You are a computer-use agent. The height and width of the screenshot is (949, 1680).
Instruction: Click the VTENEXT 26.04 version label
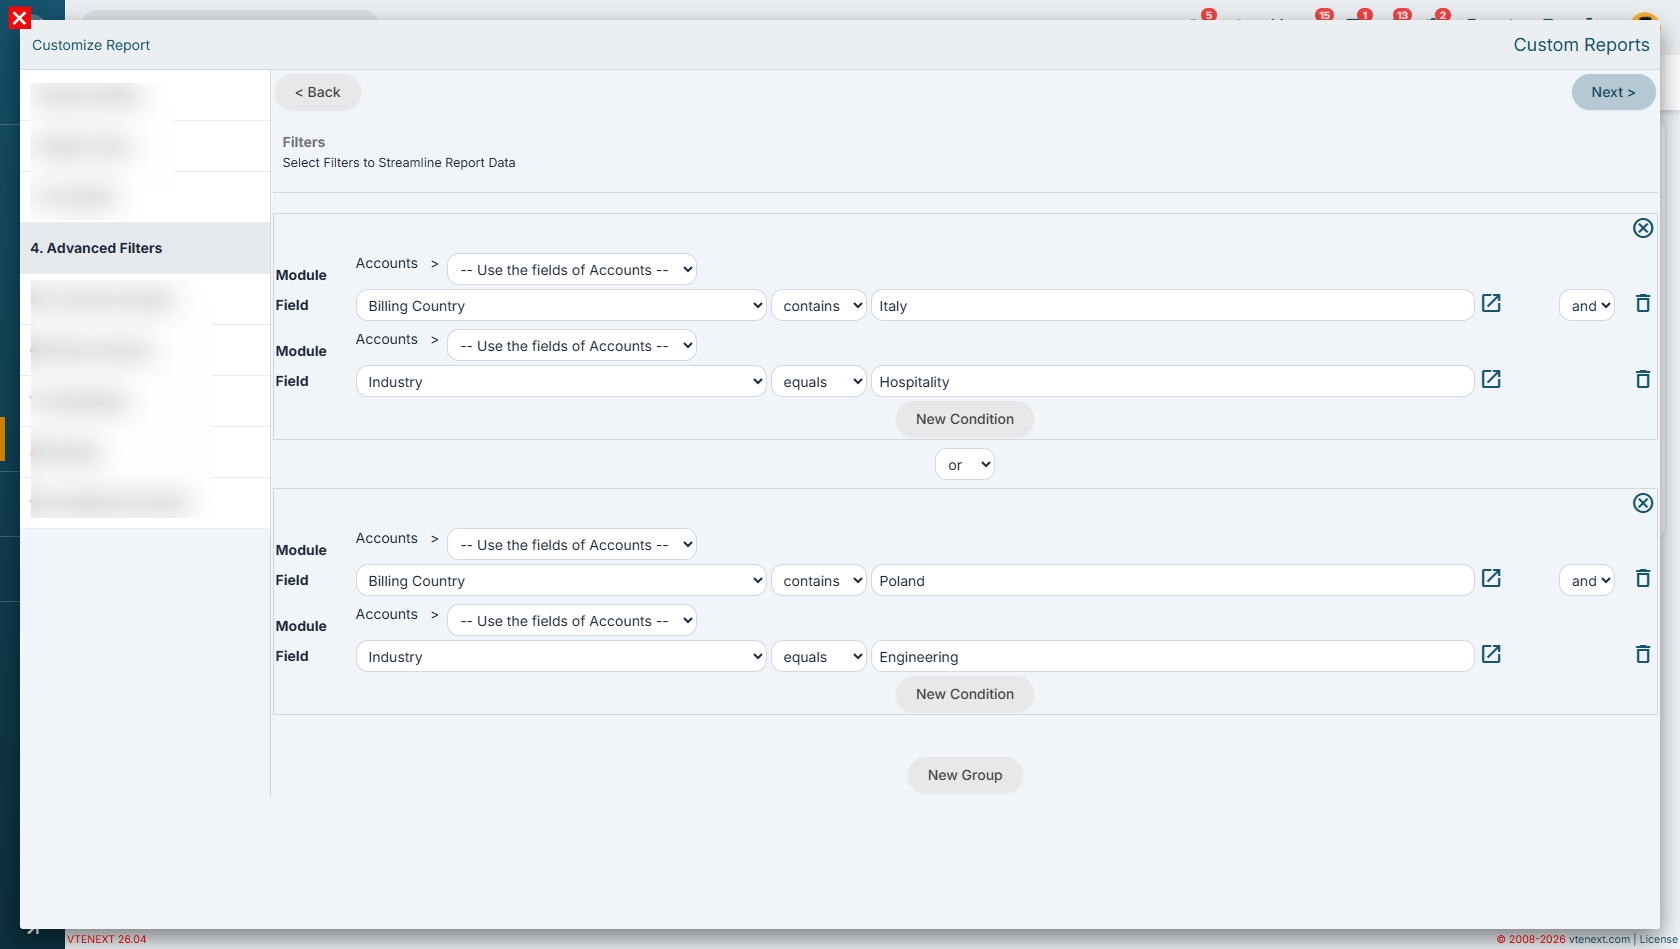click(x=107, y=939)
